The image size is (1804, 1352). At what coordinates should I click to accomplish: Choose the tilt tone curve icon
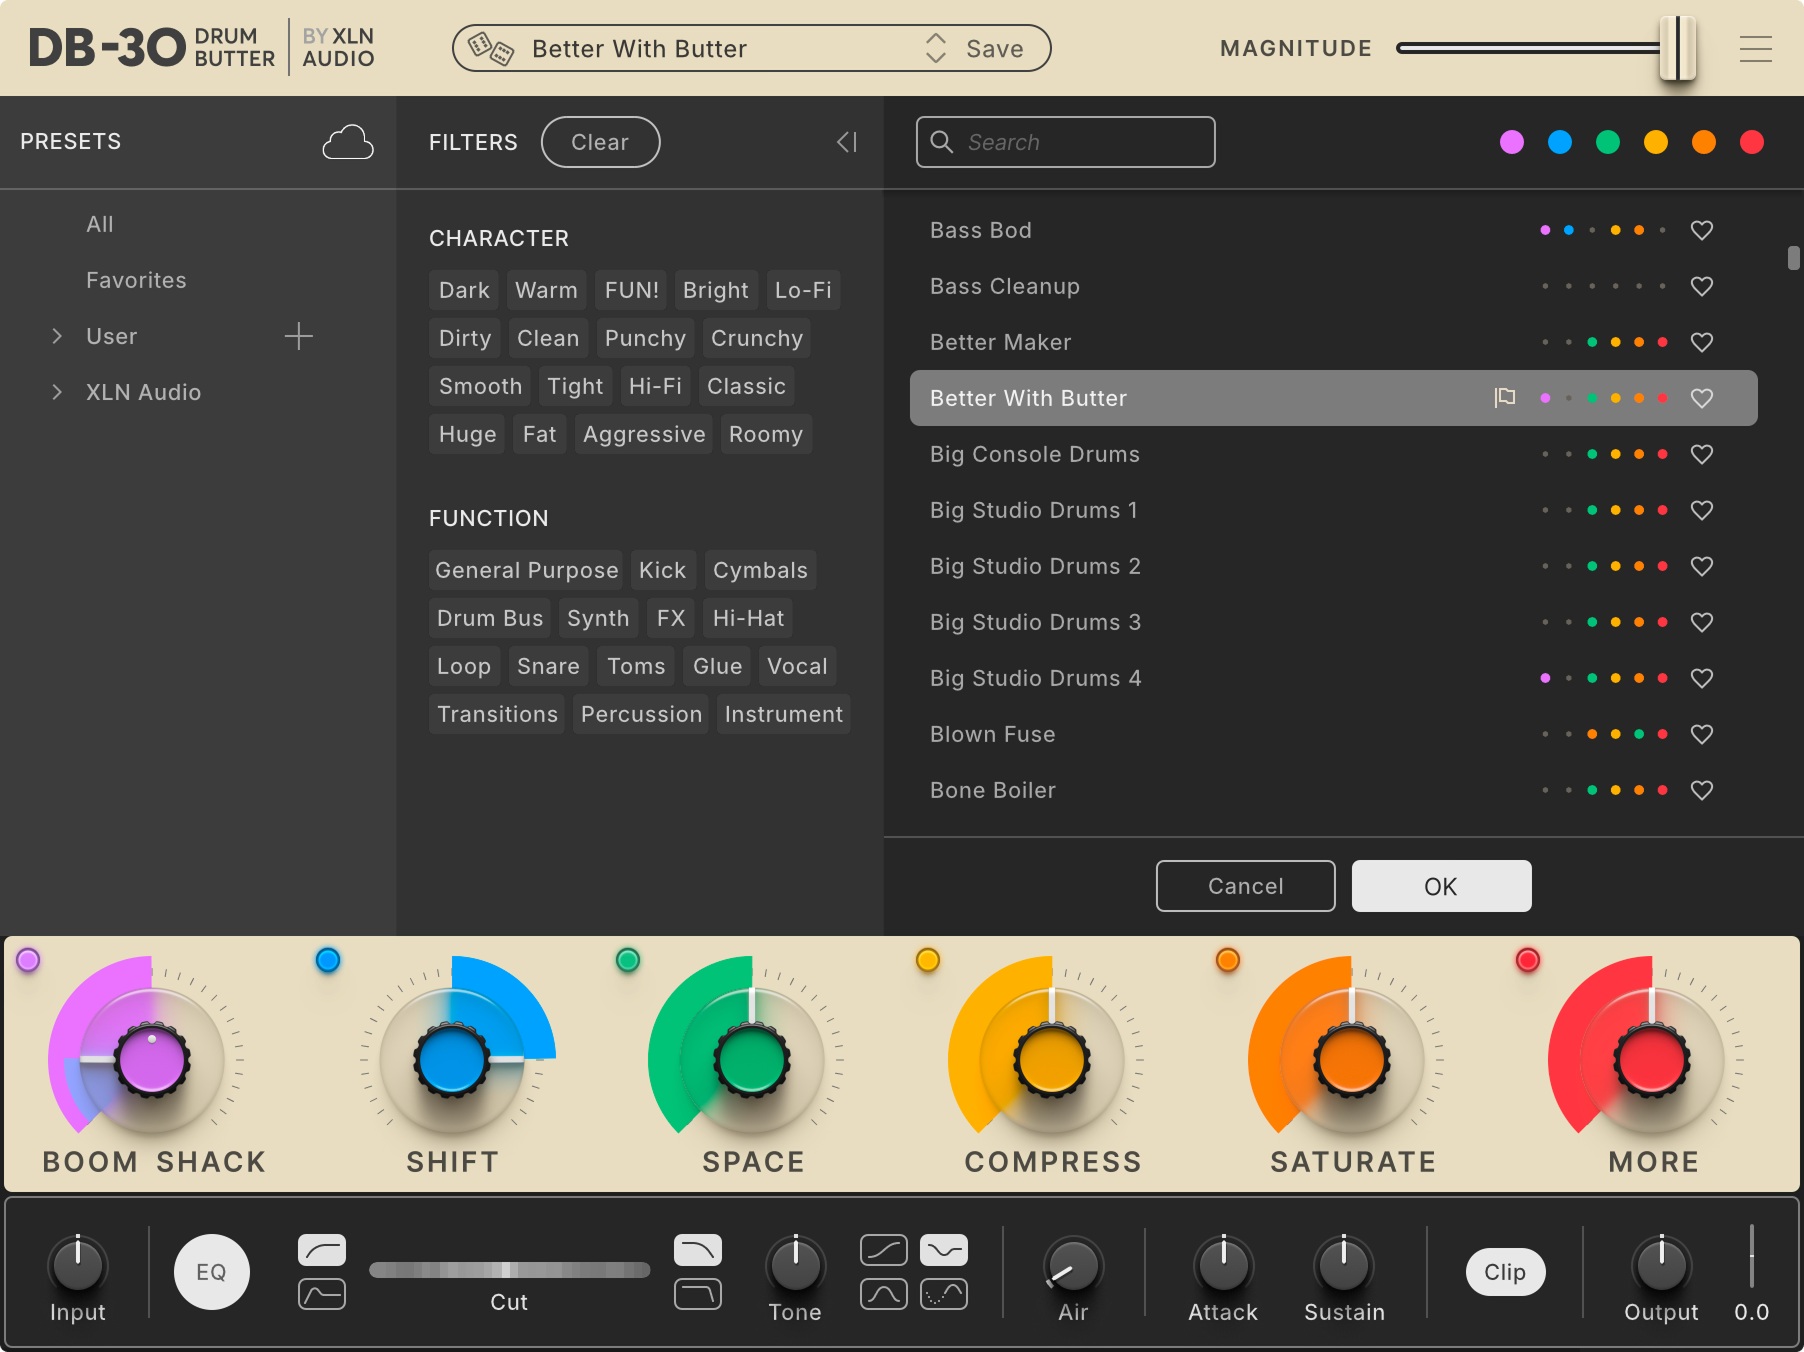coord(884,1250)
